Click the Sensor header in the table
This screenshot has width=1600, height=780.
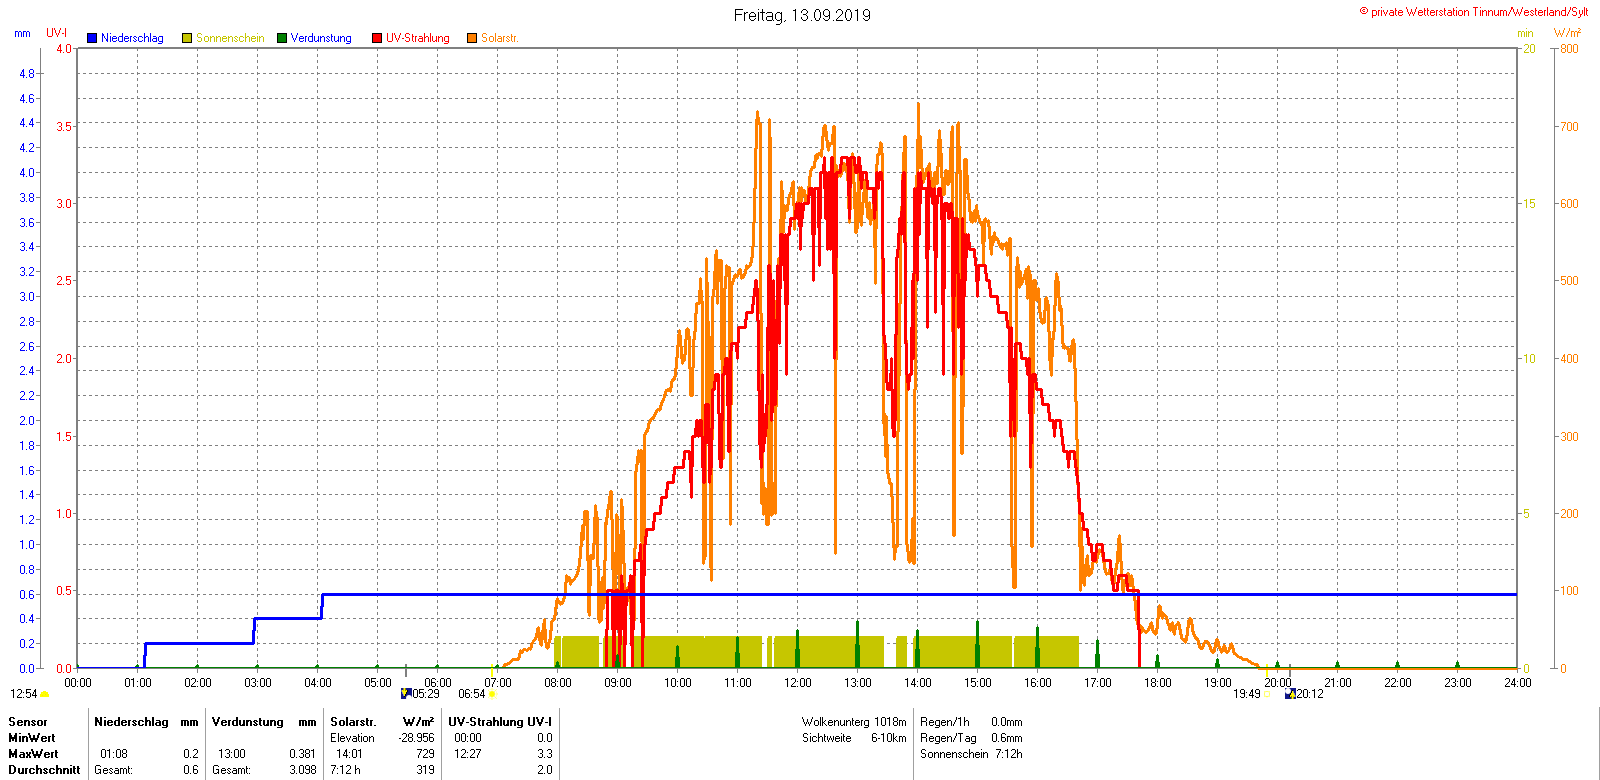[28, 722]
